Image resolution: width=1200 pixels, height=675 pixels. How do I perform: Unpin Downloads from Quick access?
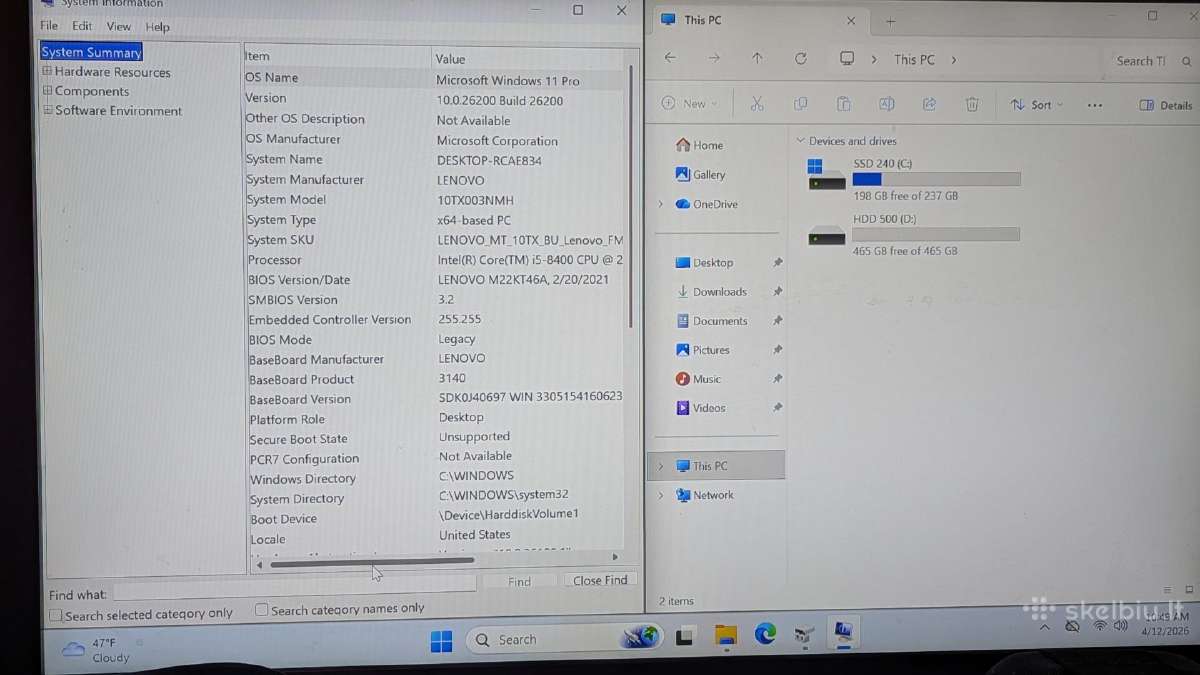tap(777, 292)
